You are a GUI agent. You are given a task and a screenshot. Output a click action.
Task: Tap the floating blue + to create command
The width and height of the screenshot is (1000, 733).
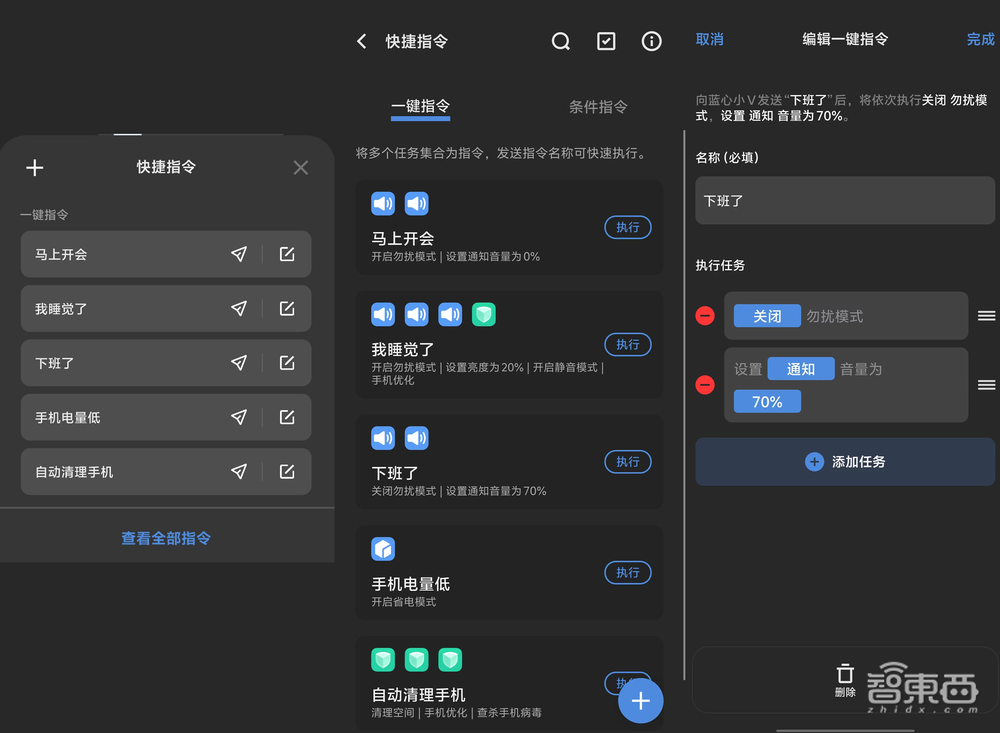[x=640, y=701]
